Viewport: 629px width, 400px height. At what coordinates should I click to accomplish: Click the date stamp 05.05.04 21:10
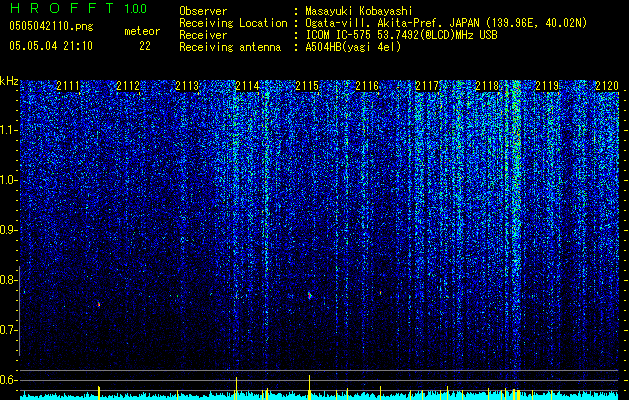pos(51,46)
